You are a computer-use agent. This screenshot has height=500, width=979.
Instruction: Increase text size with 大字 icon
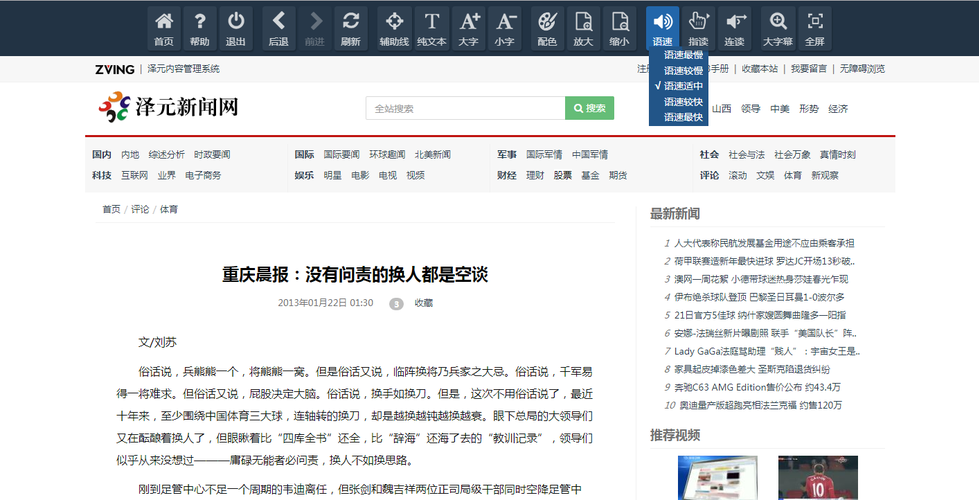pos(468,28)
